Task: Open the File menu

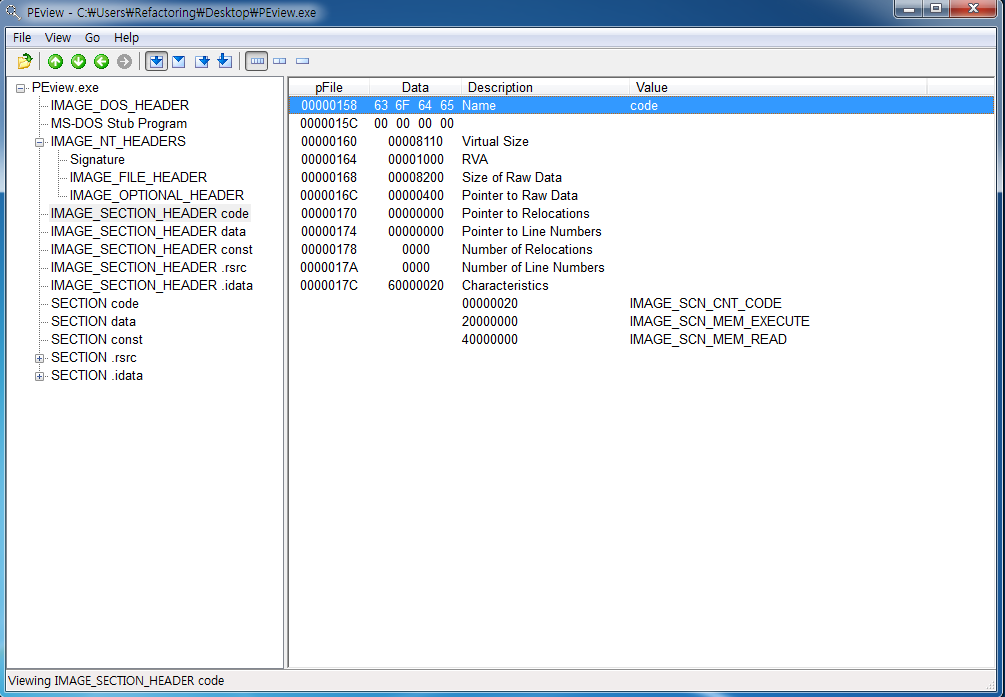Action: (x=22, y=37)
